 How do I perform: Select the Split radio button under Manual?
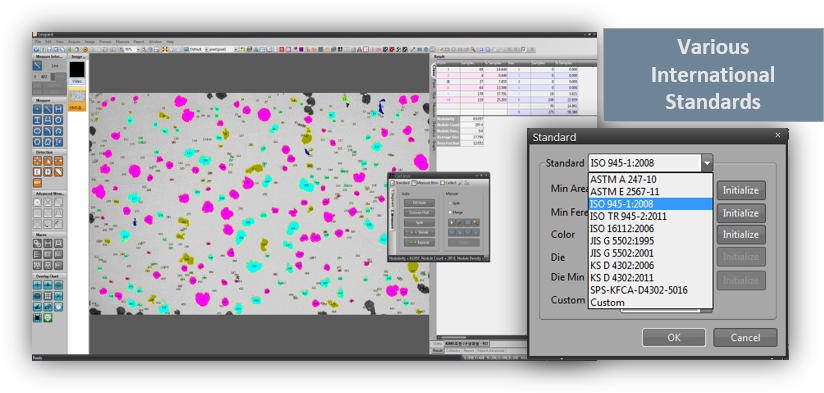(450, 203)
